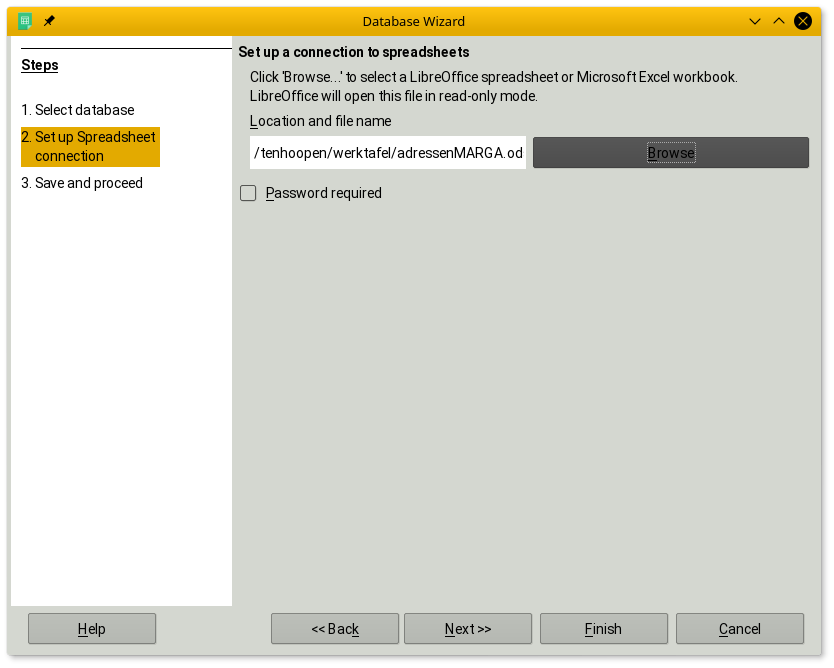Click the Steps heading in sidebar
This screenshot has width=834, height=668.
point(40,65)
